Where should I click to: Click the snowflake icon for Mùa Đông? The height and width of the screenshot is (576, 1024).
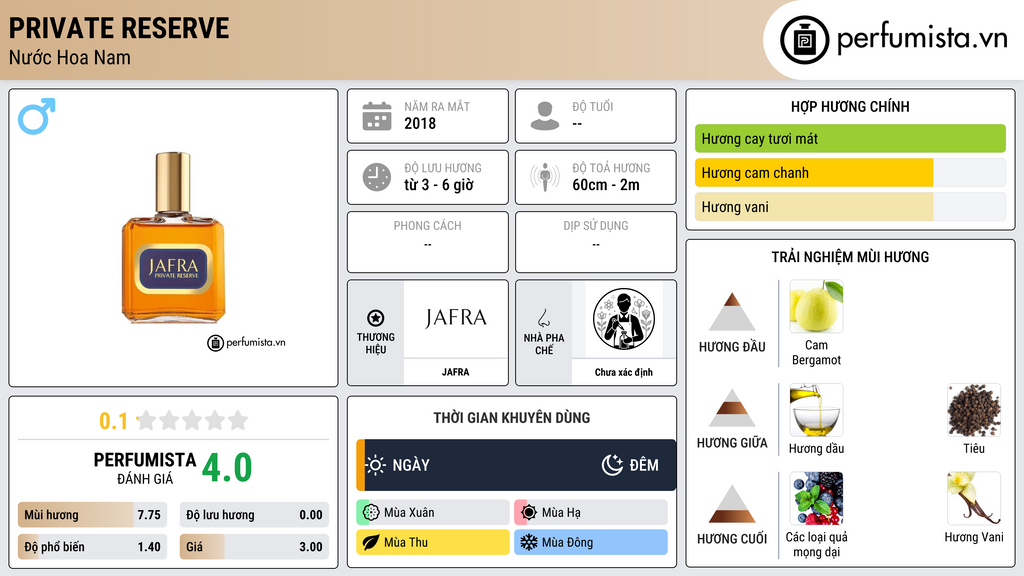[x=529, y=542]
